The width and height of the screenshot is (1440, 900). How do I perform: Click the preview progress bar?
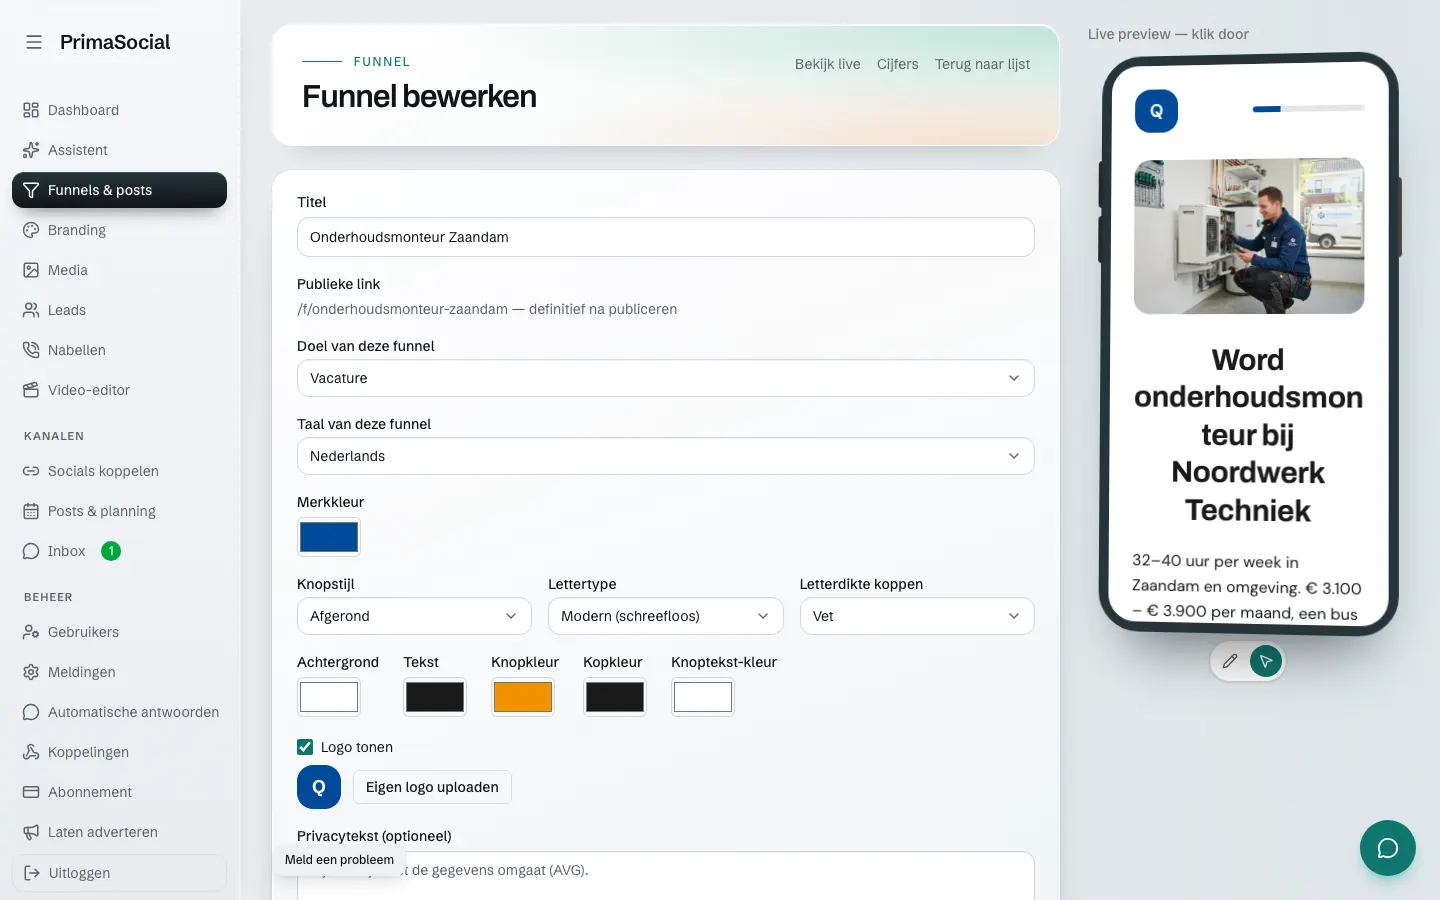[x=1308, y=109]
